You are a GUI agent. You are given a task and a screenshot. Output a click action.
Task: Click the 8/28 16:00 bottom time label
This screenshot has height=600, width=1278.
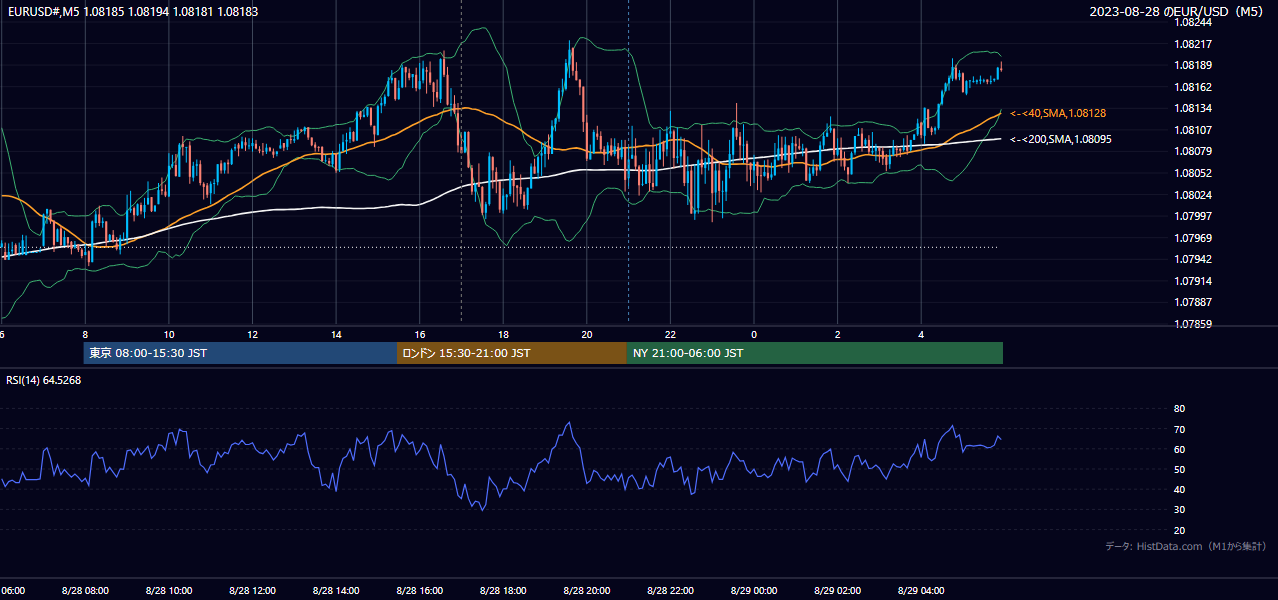[419, 591]
